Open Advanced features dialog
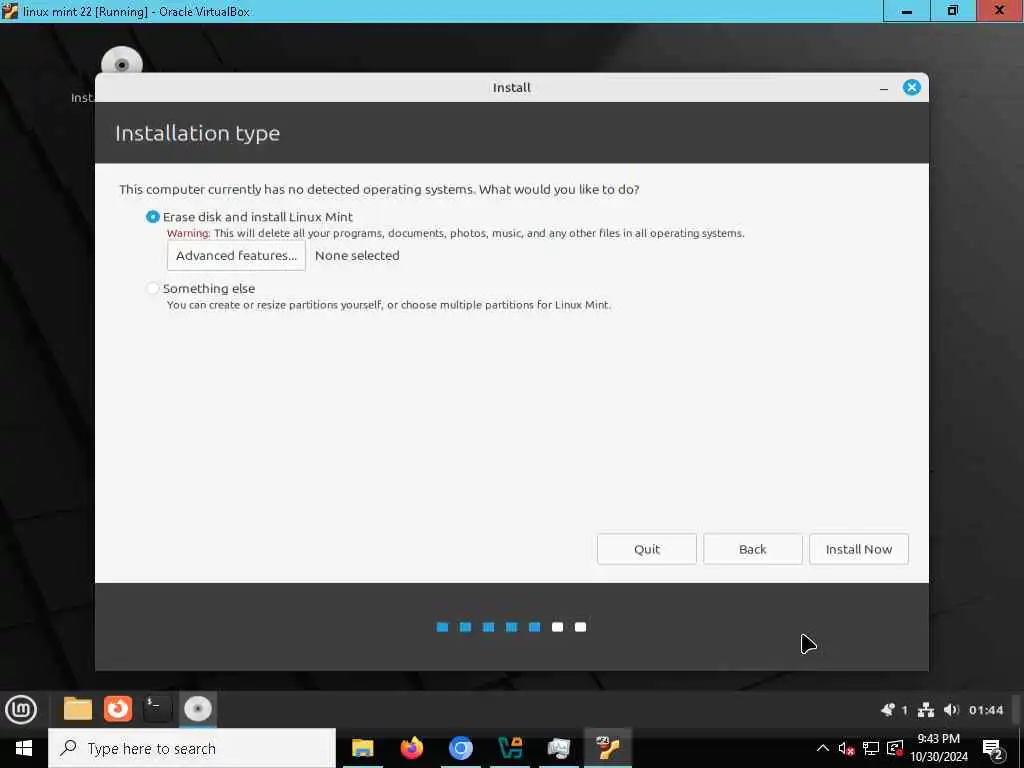Image resolution: width=1024 pixels, height=768 pixels. (x=236, y=255)
